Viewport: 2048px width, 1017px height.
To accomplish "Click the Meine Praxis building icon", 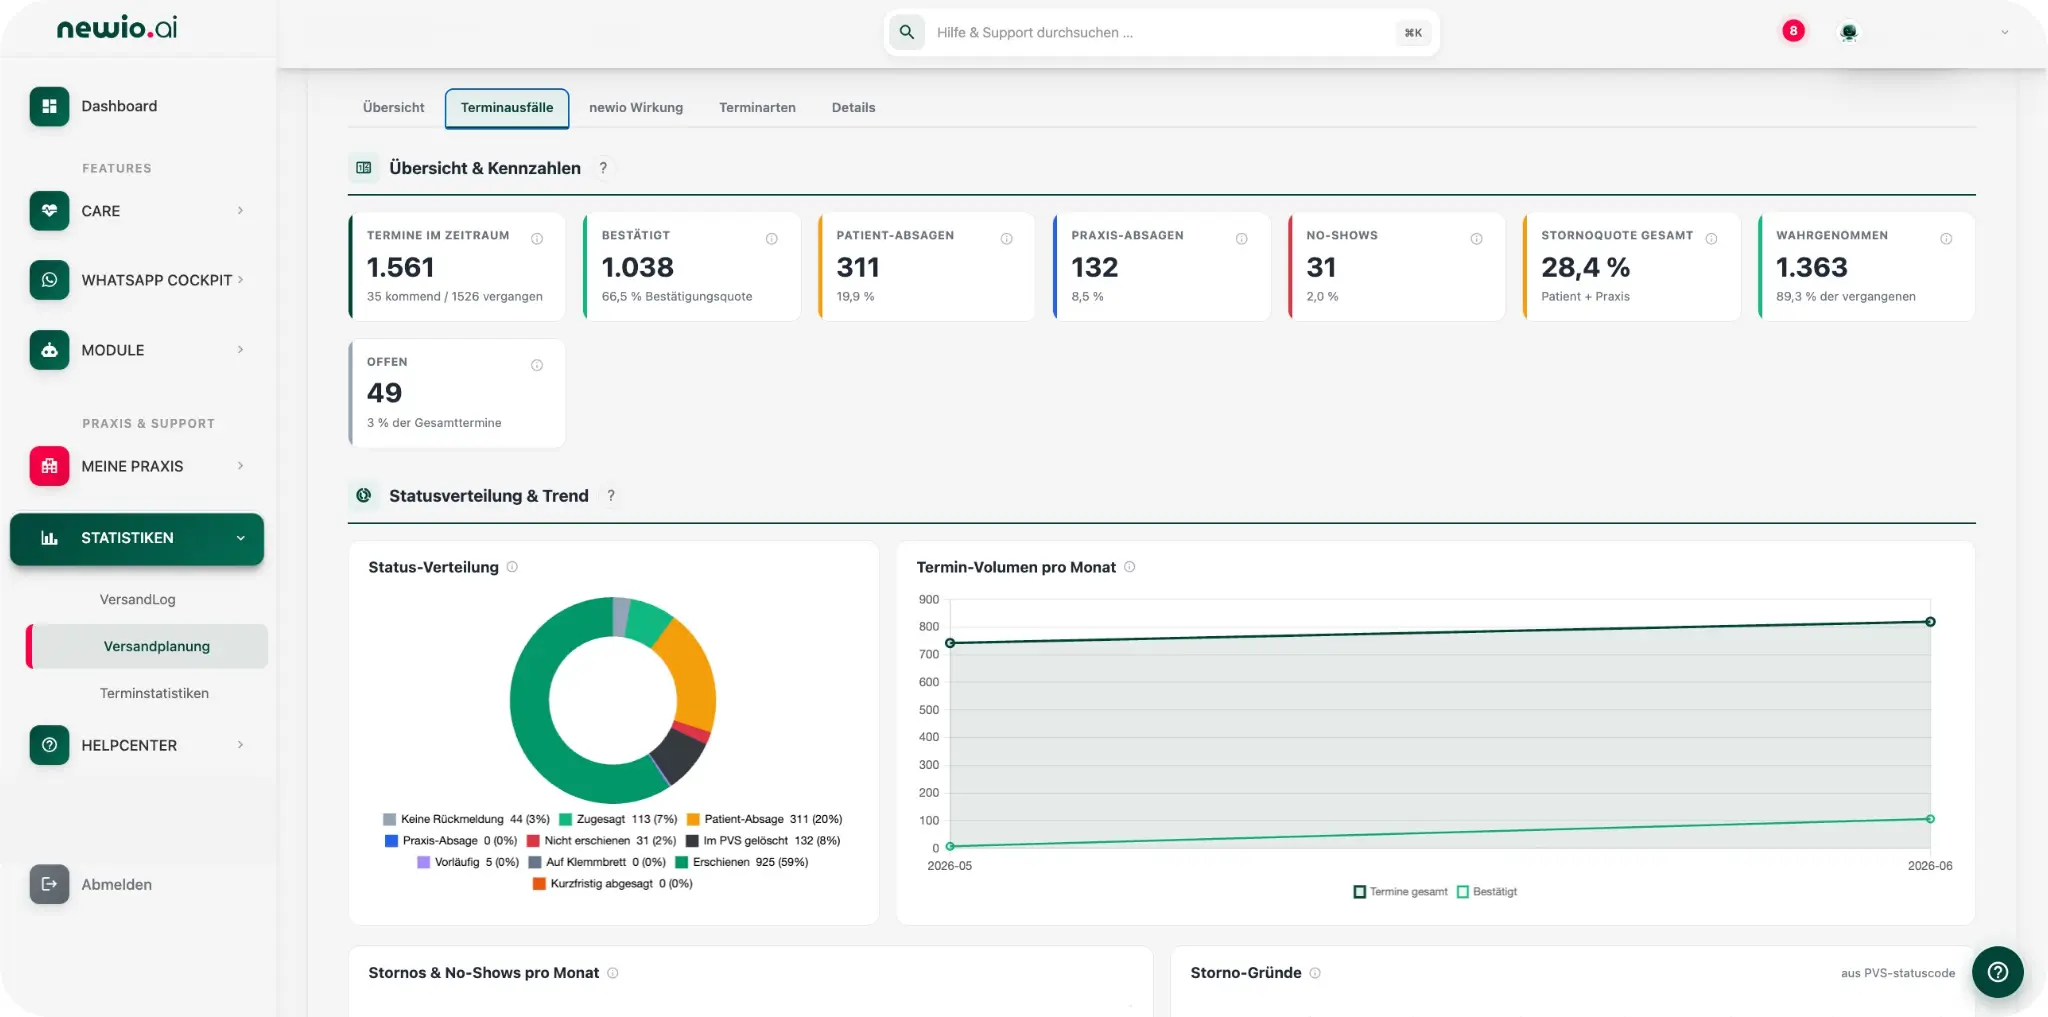I will [49, 466].
